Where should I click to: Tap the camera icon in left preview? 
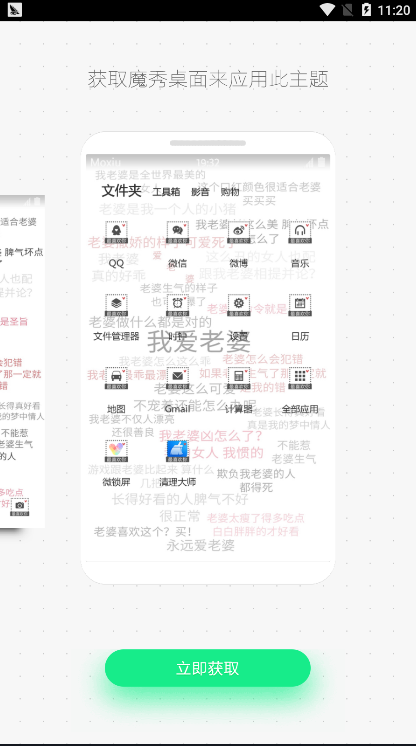click(x=20, y=507)
